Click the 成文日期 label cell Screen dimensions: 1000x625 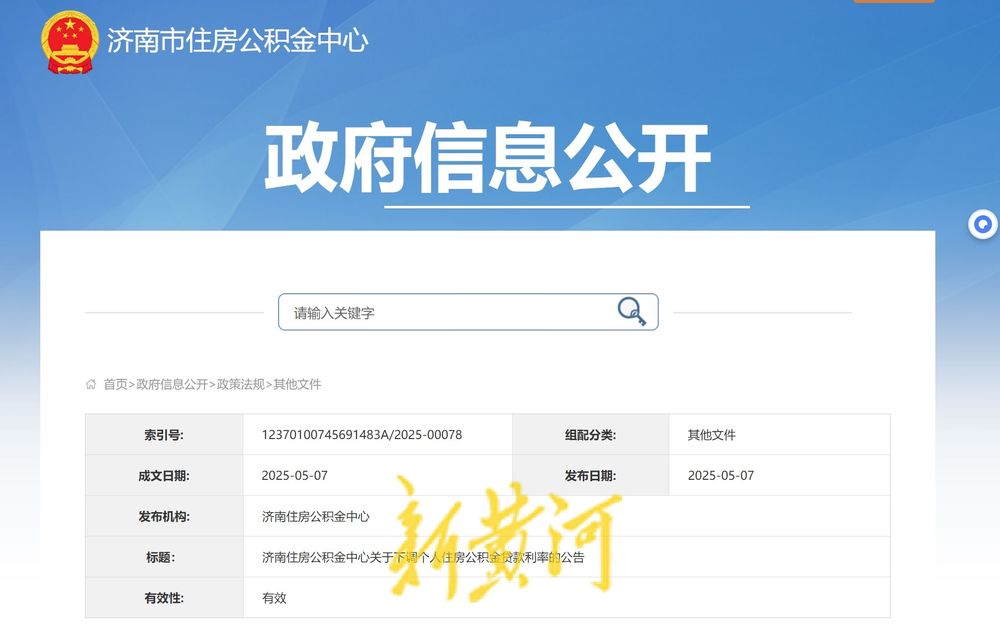tap(164, 476)
